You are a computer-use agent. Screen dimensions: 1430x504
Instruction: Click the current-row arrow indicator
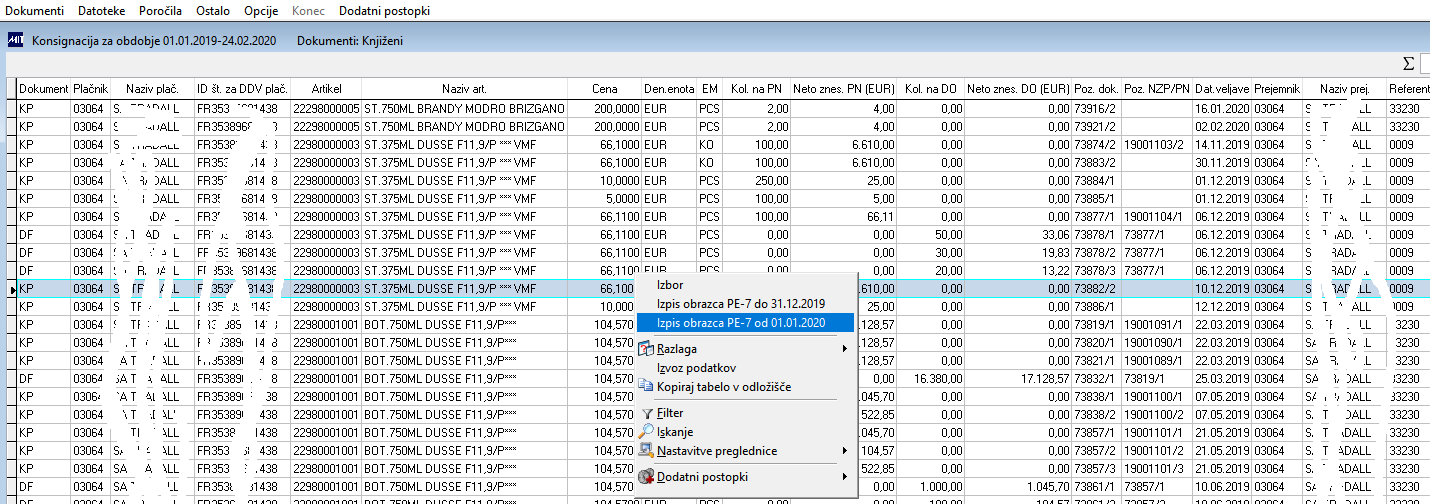click(11, 288)
